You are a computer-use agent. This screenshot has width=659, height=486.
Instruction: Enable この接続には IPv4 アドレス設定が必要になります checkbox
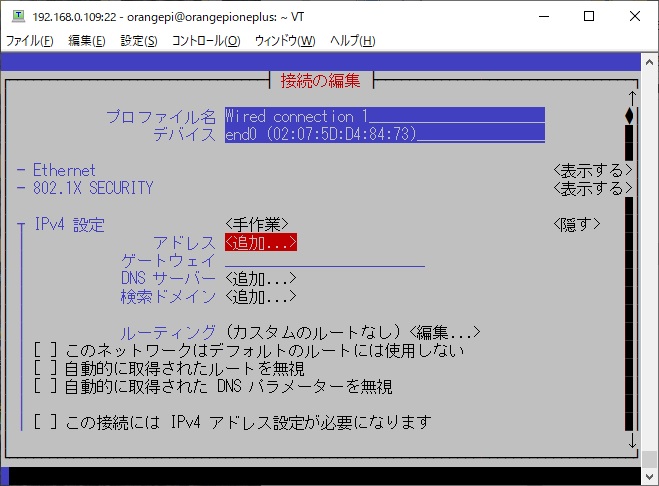click(x=44, y=422)
